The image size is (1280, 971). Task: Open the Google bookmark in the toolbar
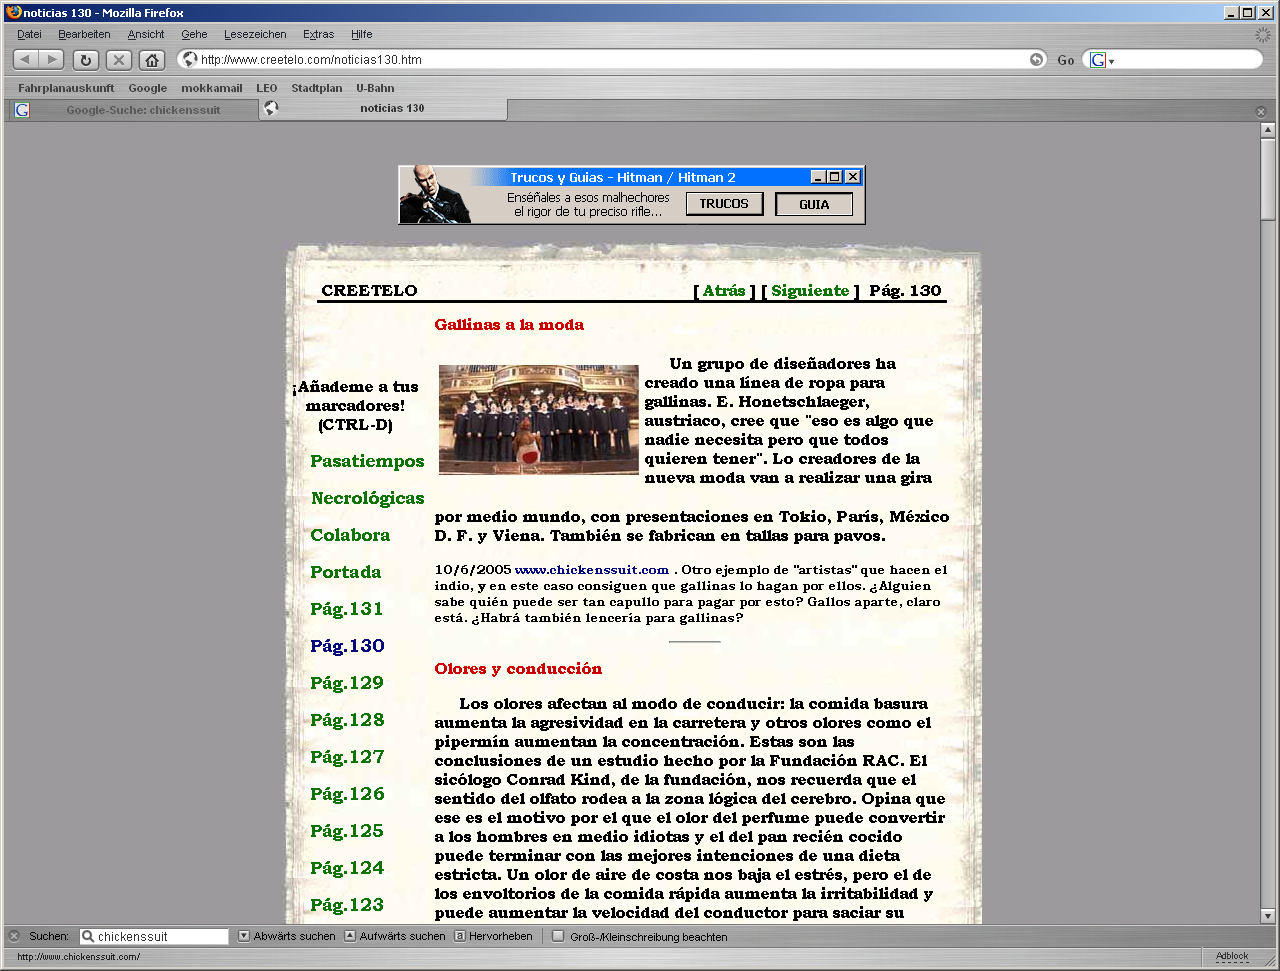(x=147, y=88)
